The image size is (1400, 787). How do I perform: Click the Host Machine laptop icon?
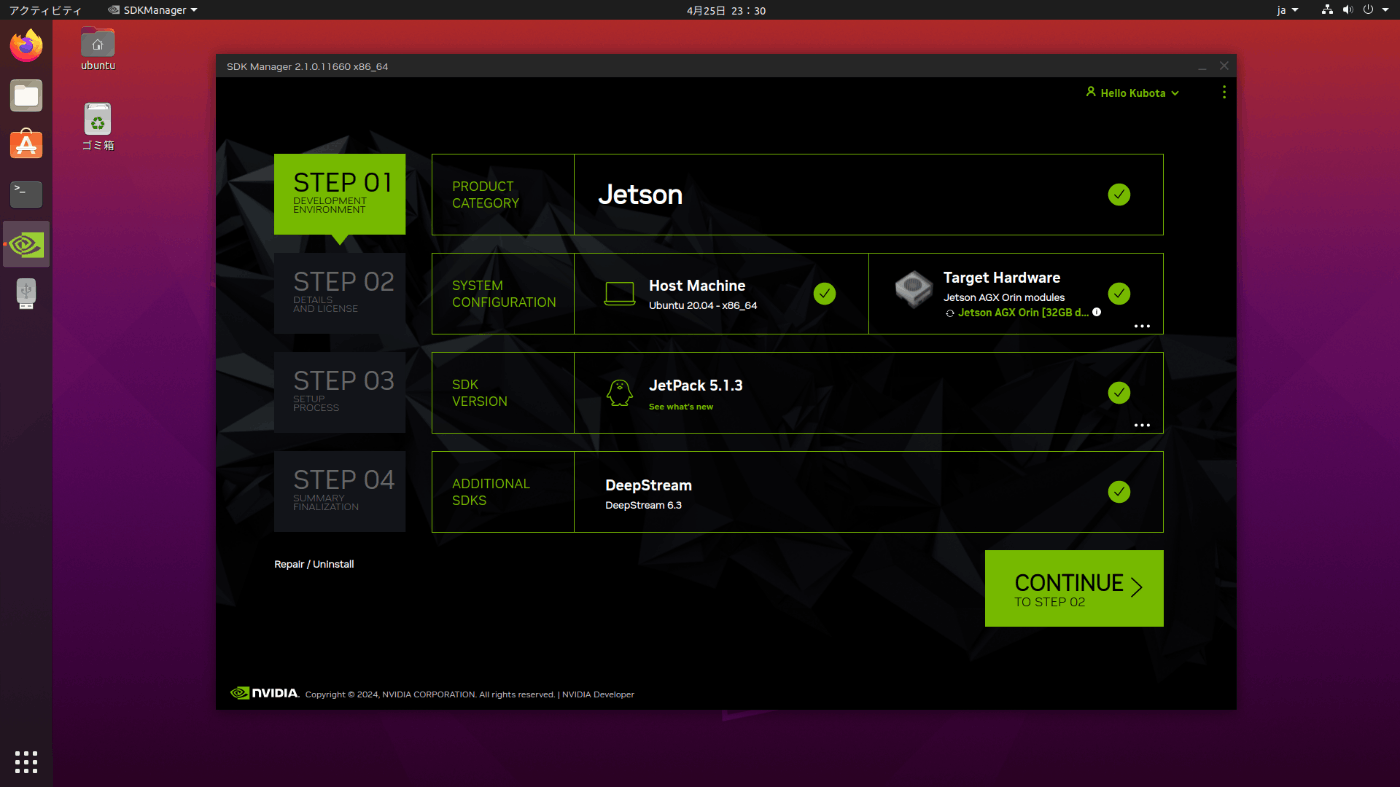coord(620,293)
